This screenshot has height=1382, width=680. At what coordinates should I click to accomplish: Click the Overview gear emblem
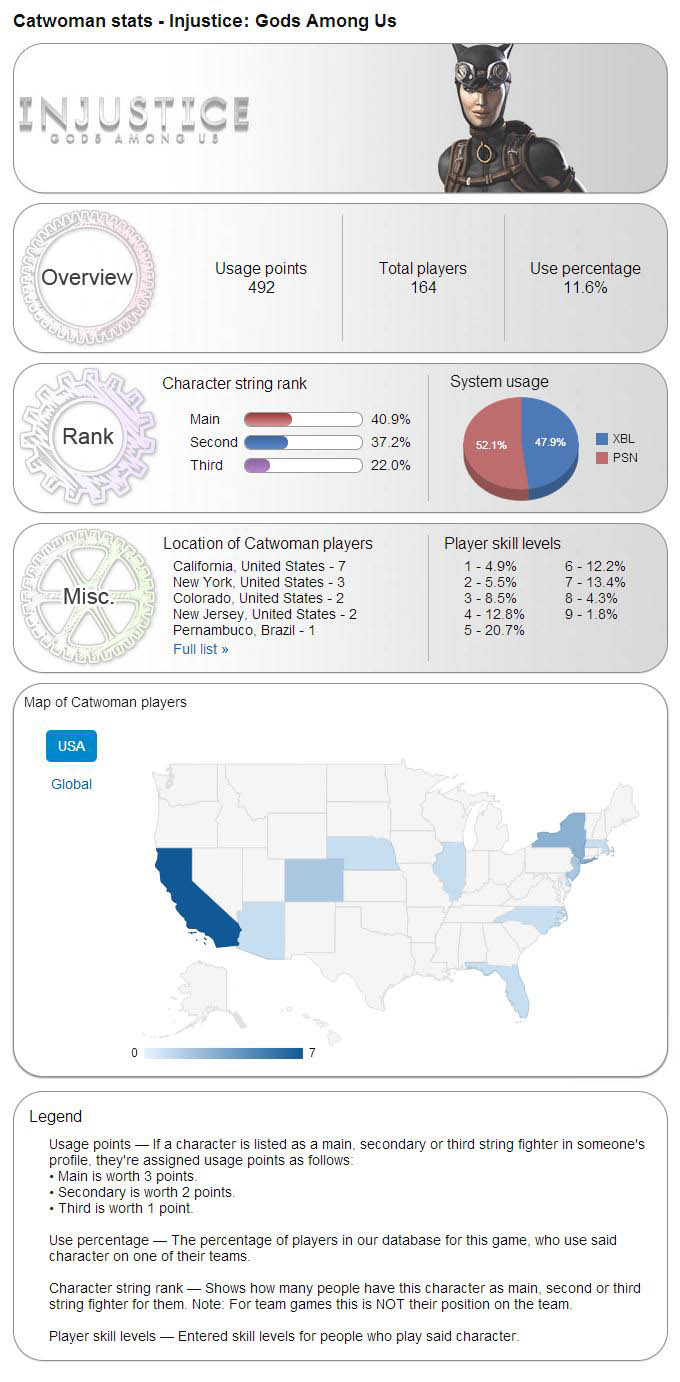click(87, 278)
